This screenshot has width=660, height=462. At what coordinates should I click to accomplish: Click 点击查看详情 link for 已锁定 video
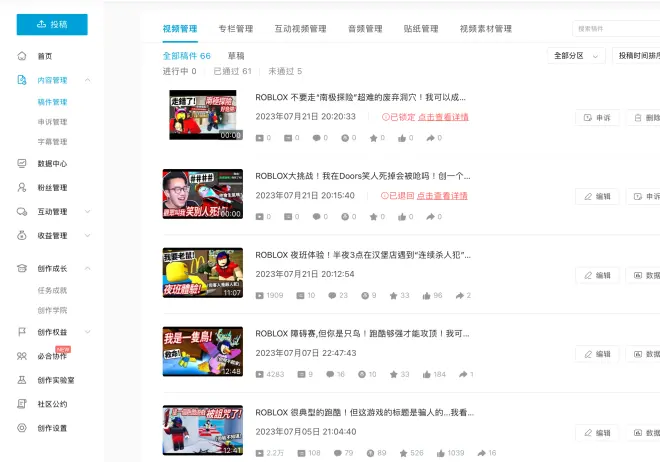(443, 117)
